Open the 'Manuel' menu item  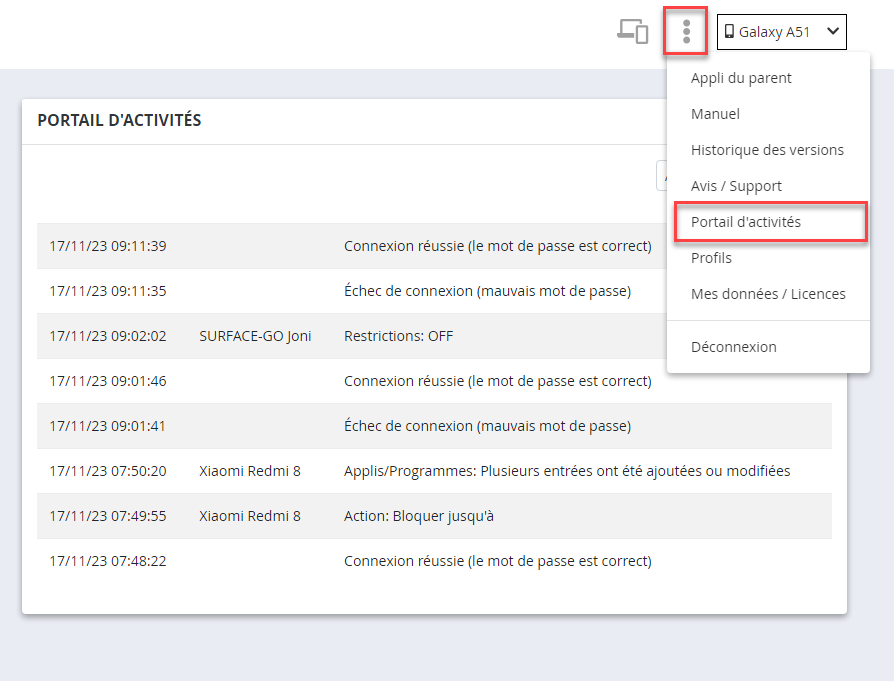point(715,114)
